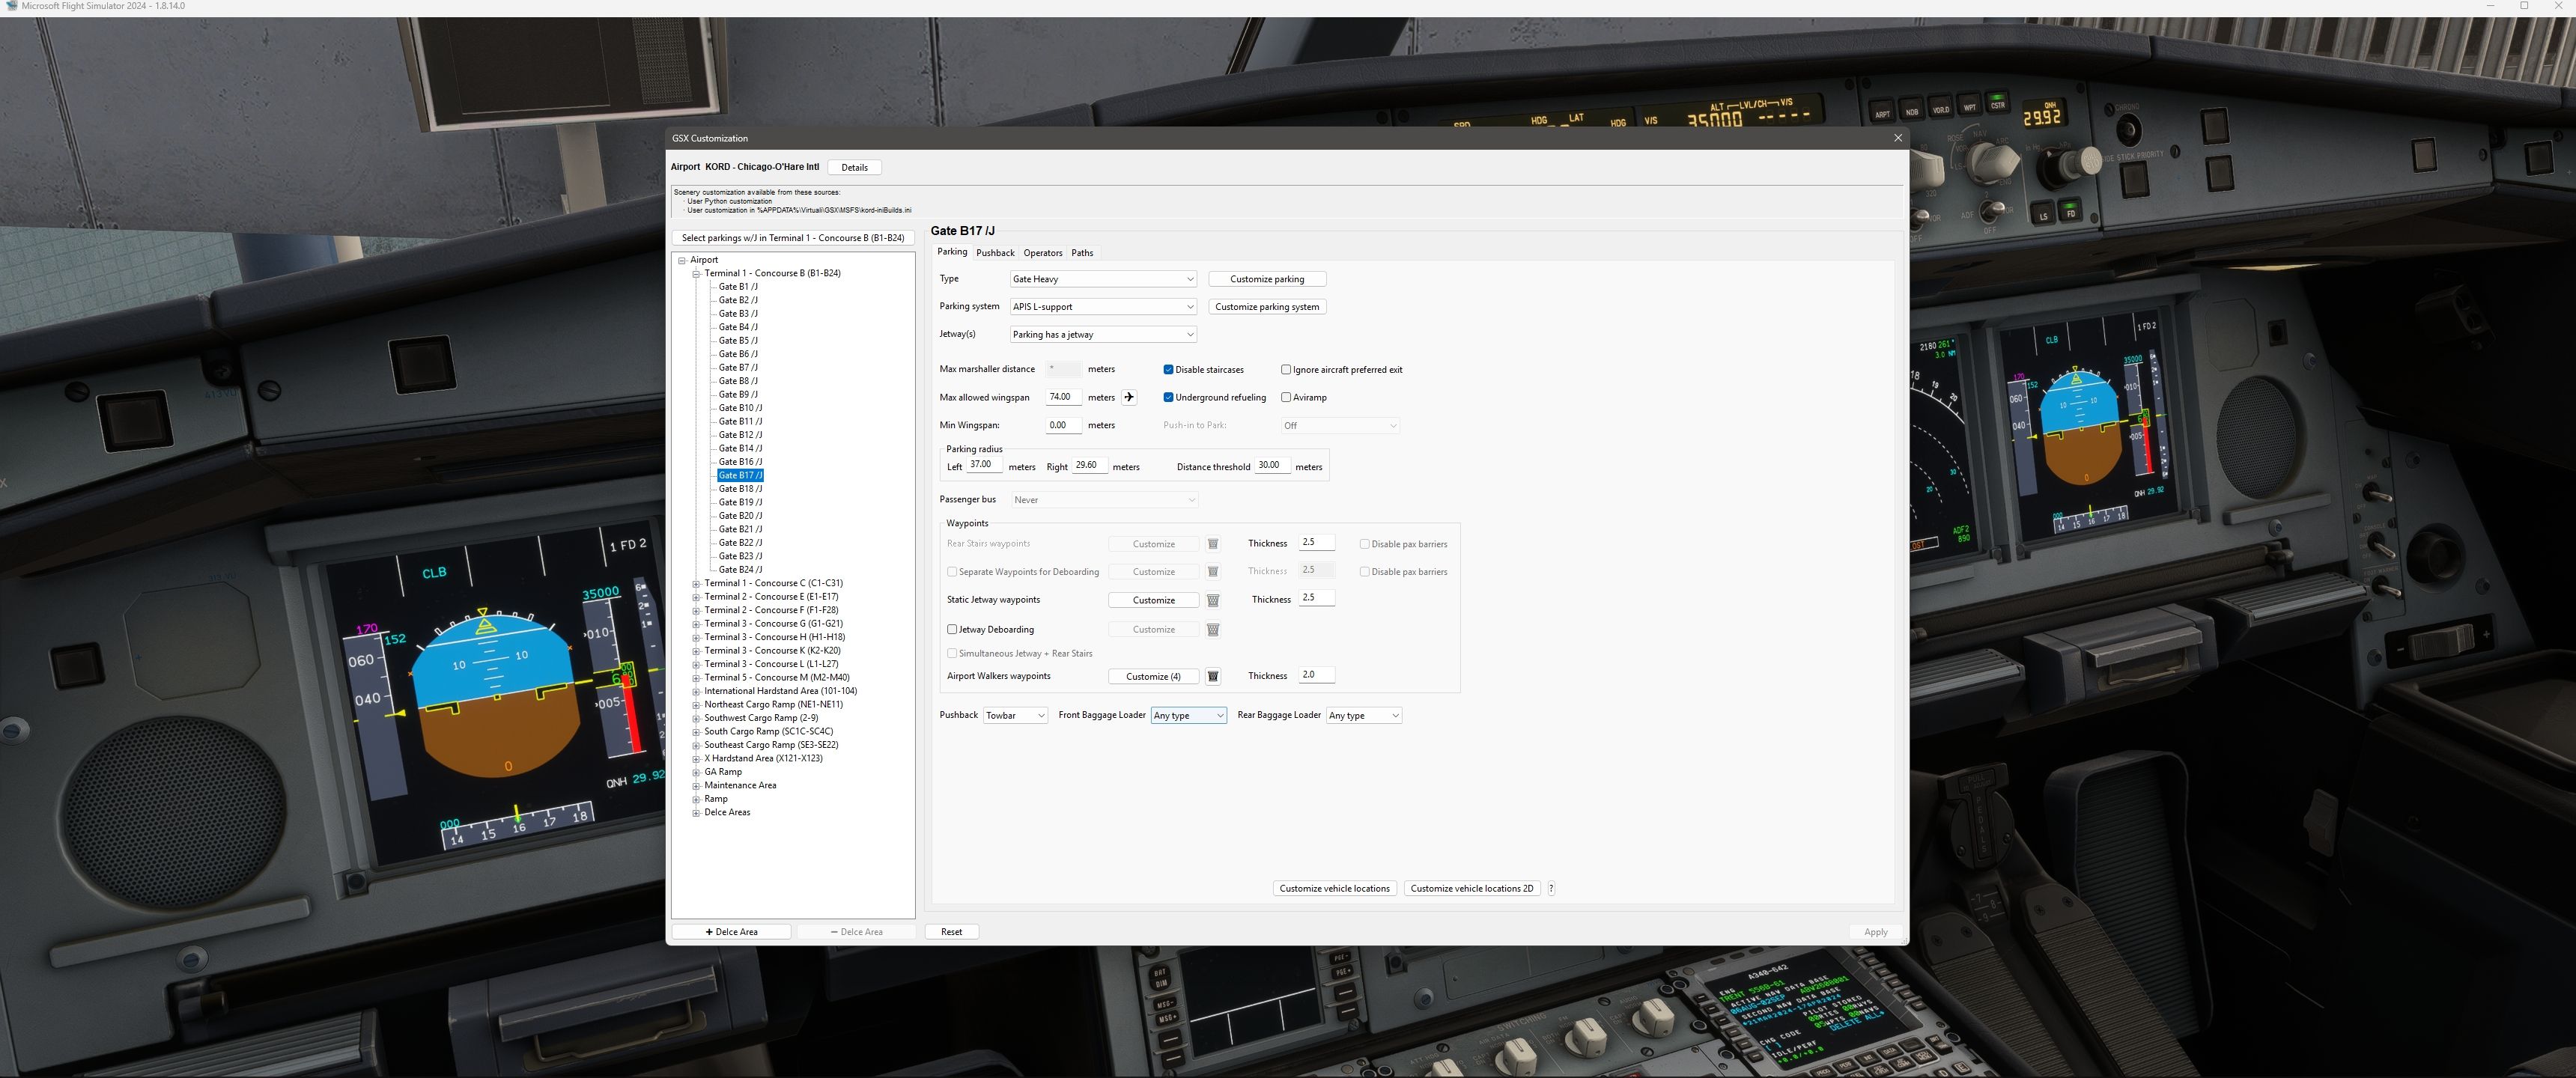
Task: Expand Terminal 5 - Concourse M node
Action: point(696,678)
